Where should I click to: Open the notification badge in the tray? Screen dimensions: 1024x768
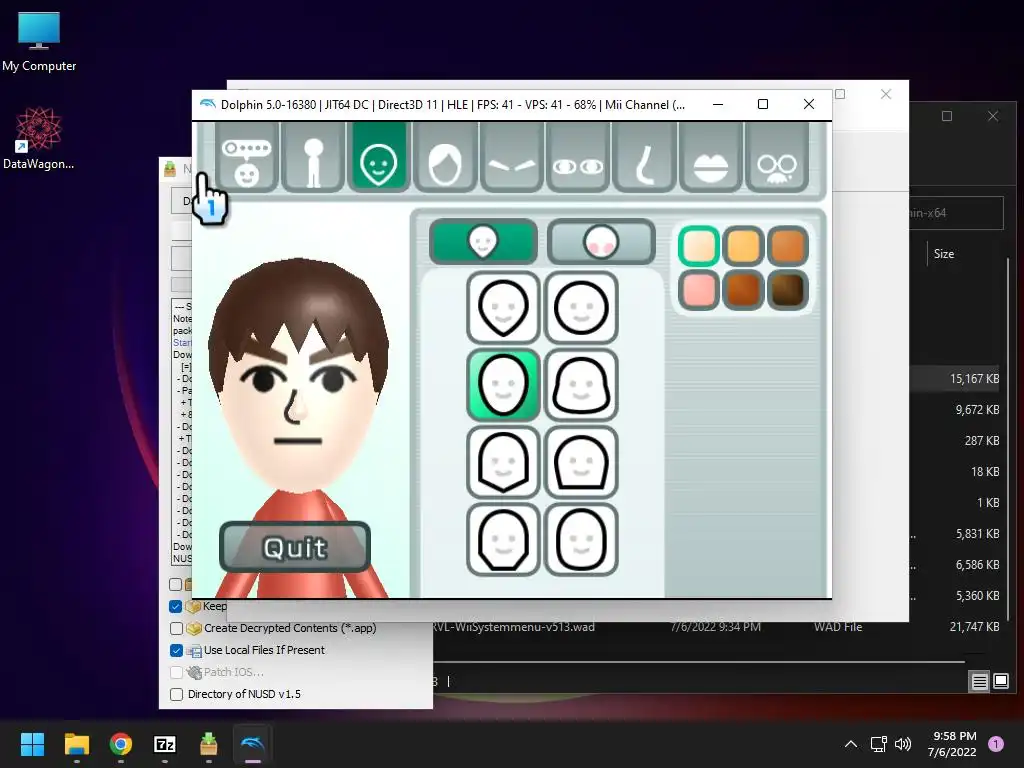(996, 744)
